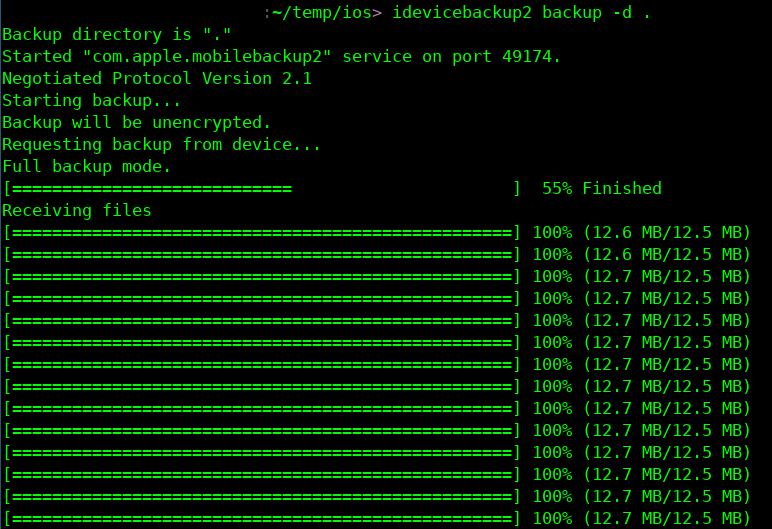Click the first 100% progress bar under Receiving files
The image size is (772, 529).
coord(262,232)
